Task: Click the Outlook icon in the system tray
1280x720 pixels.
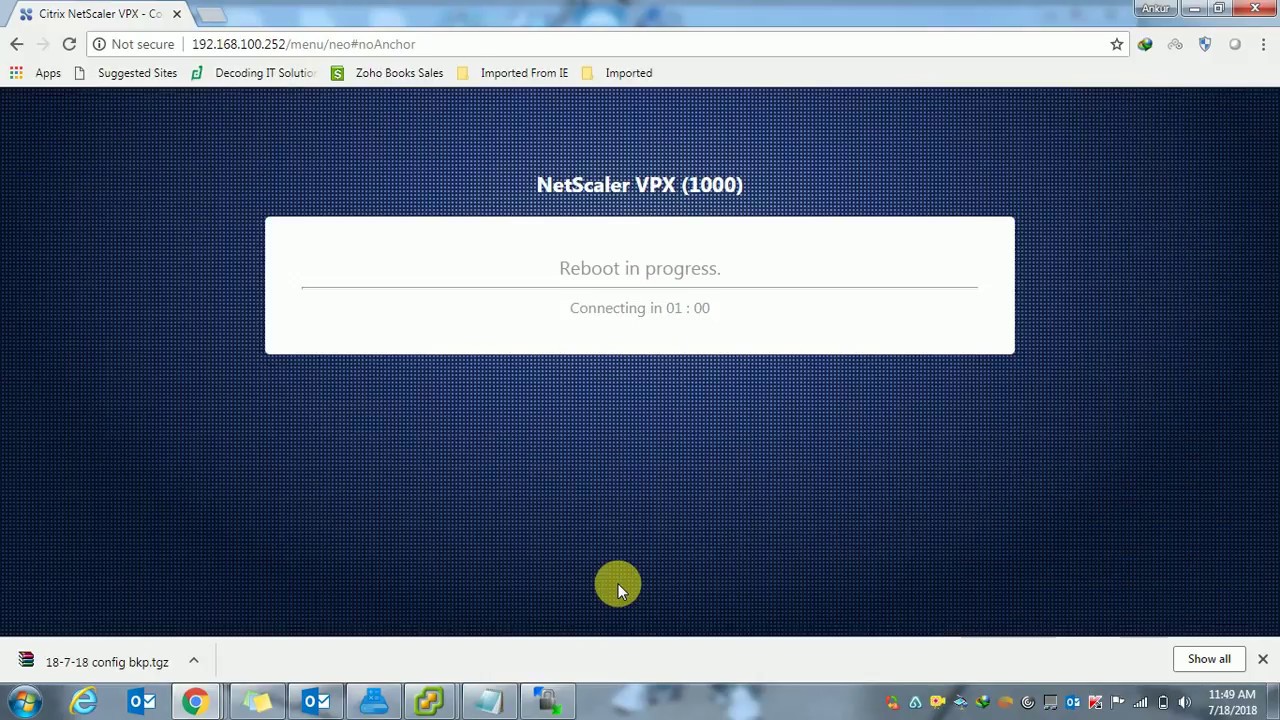Action: 1073,703
